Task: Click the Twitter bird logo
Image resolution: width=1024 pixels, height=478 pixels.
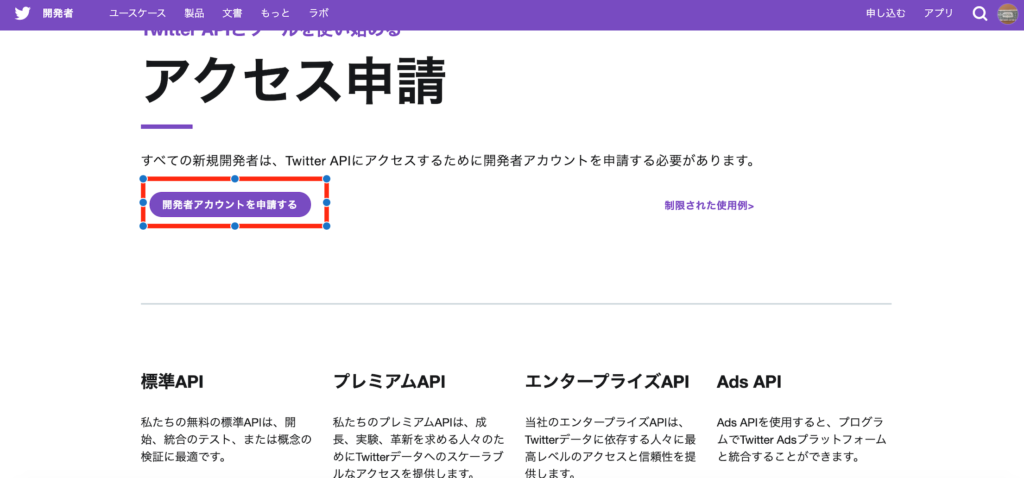Action: [x=22, y=14]
